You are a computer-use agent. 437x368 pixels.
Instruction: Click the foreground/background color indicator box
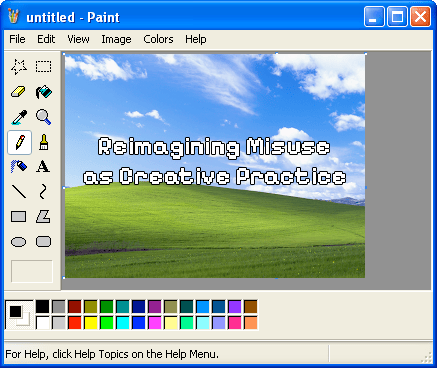point(19,315)
